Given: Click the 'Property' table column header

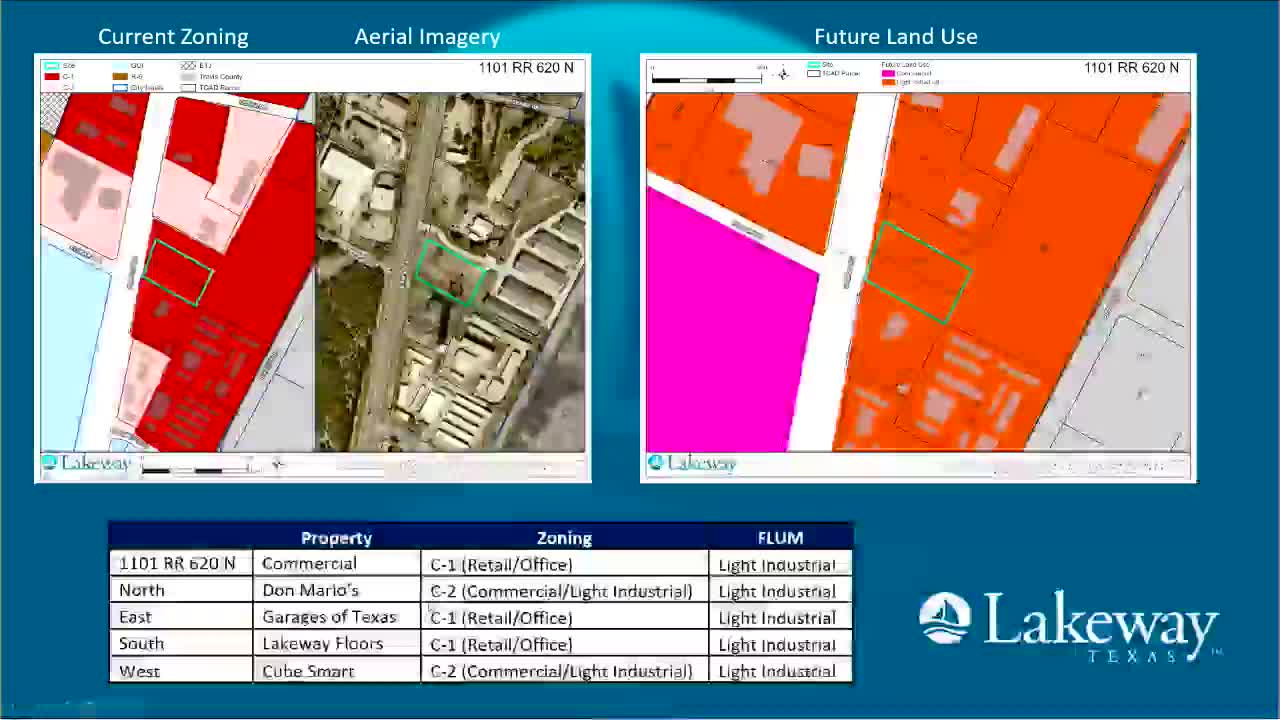Looking at the screenshot, I should pos(336,538).
